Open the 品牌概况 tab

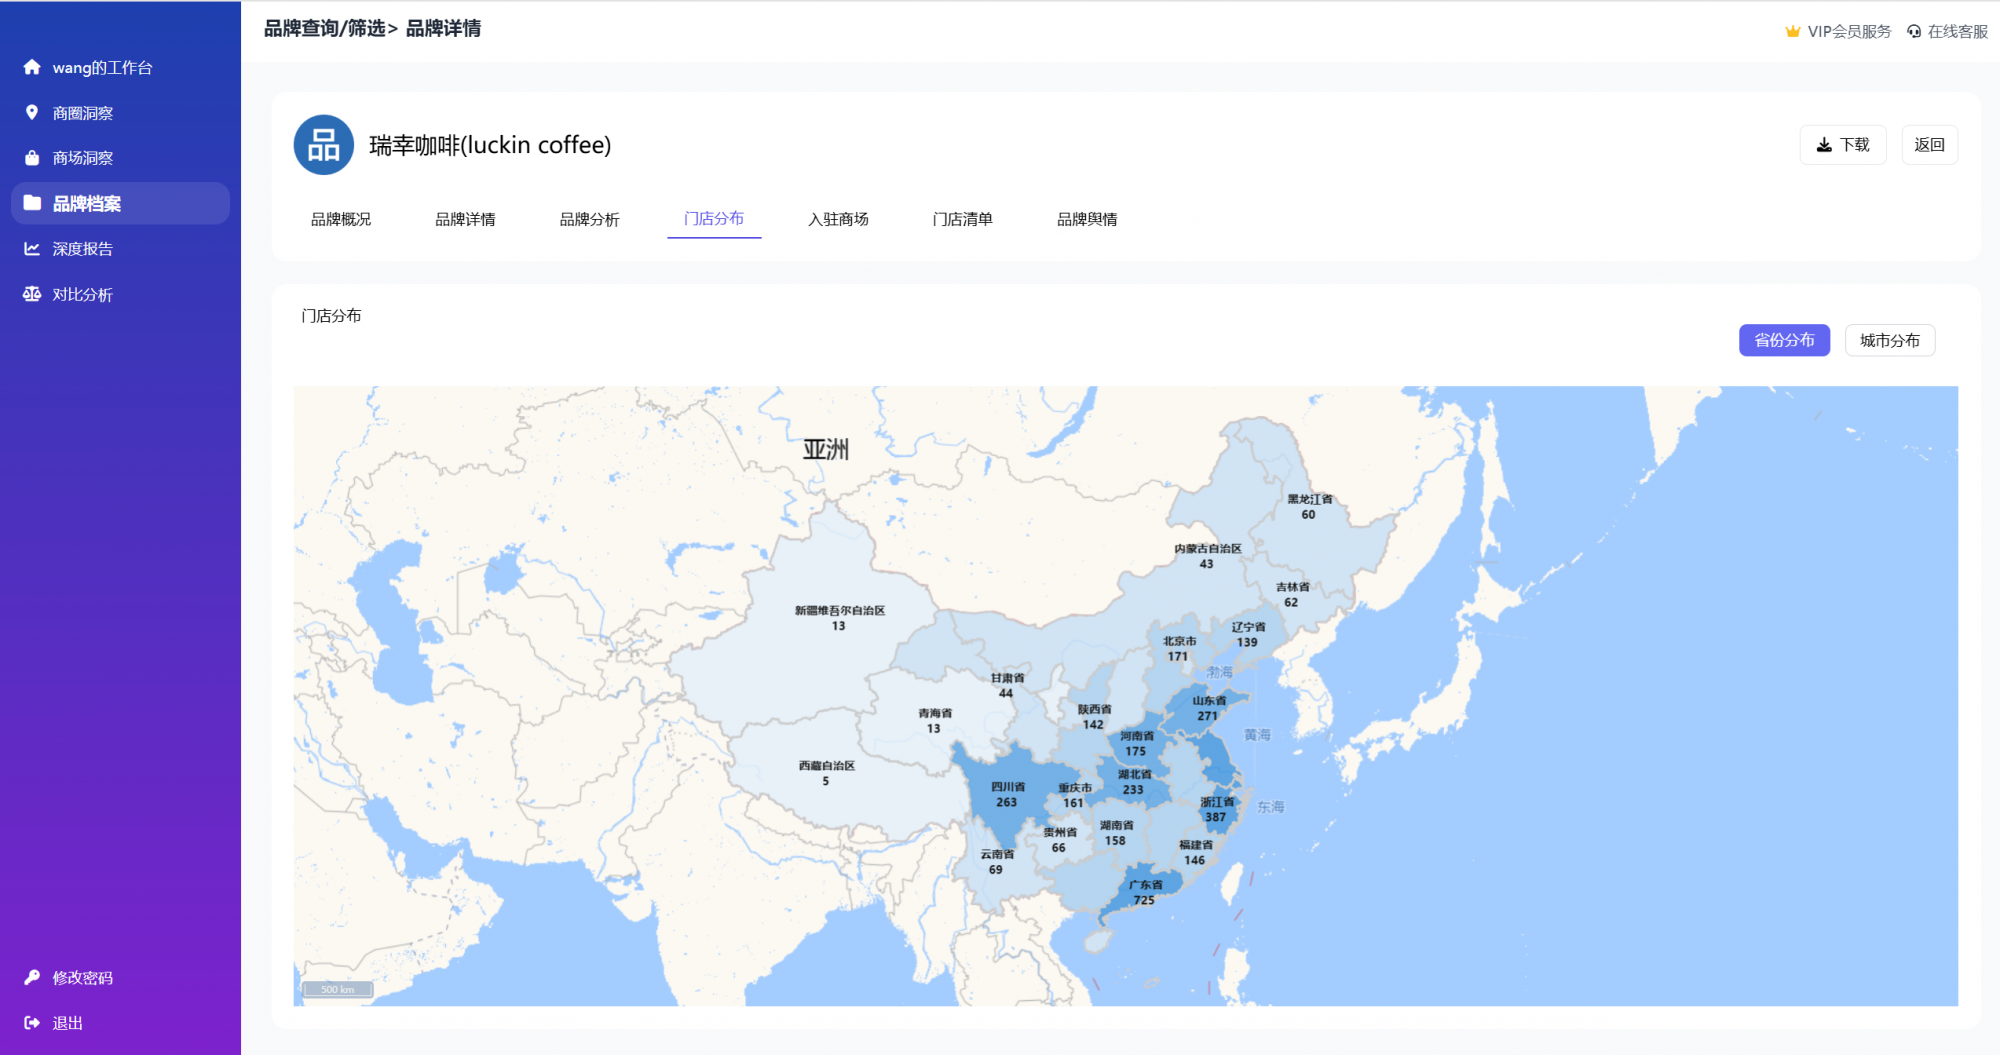pyautogui.click(x=341, y=219)
